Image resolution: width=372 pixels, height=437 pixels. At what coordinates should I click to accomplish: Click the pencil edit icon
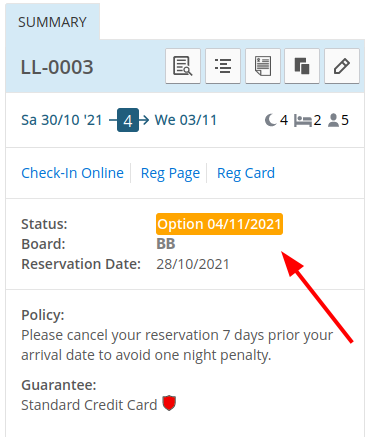pyautogui.click(x=342, y=66)
